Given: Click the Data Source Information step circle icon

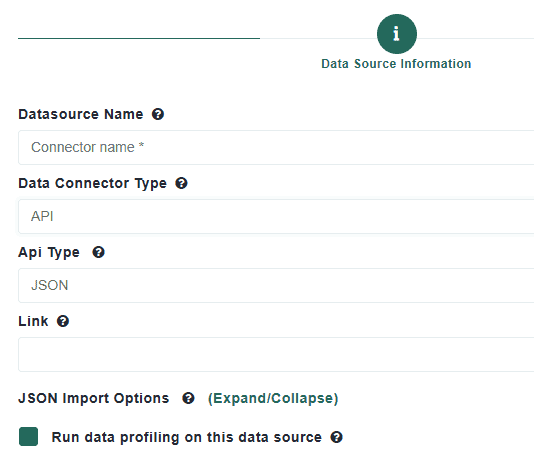Looking at the screenshot, I should (396, 34).
